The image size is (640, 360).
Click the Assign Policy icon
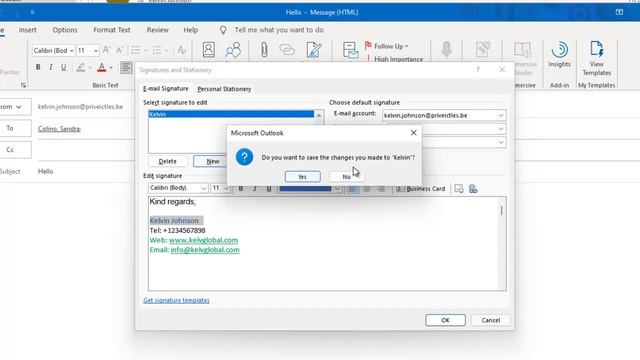pyautogui.click(x=350, y=50)
